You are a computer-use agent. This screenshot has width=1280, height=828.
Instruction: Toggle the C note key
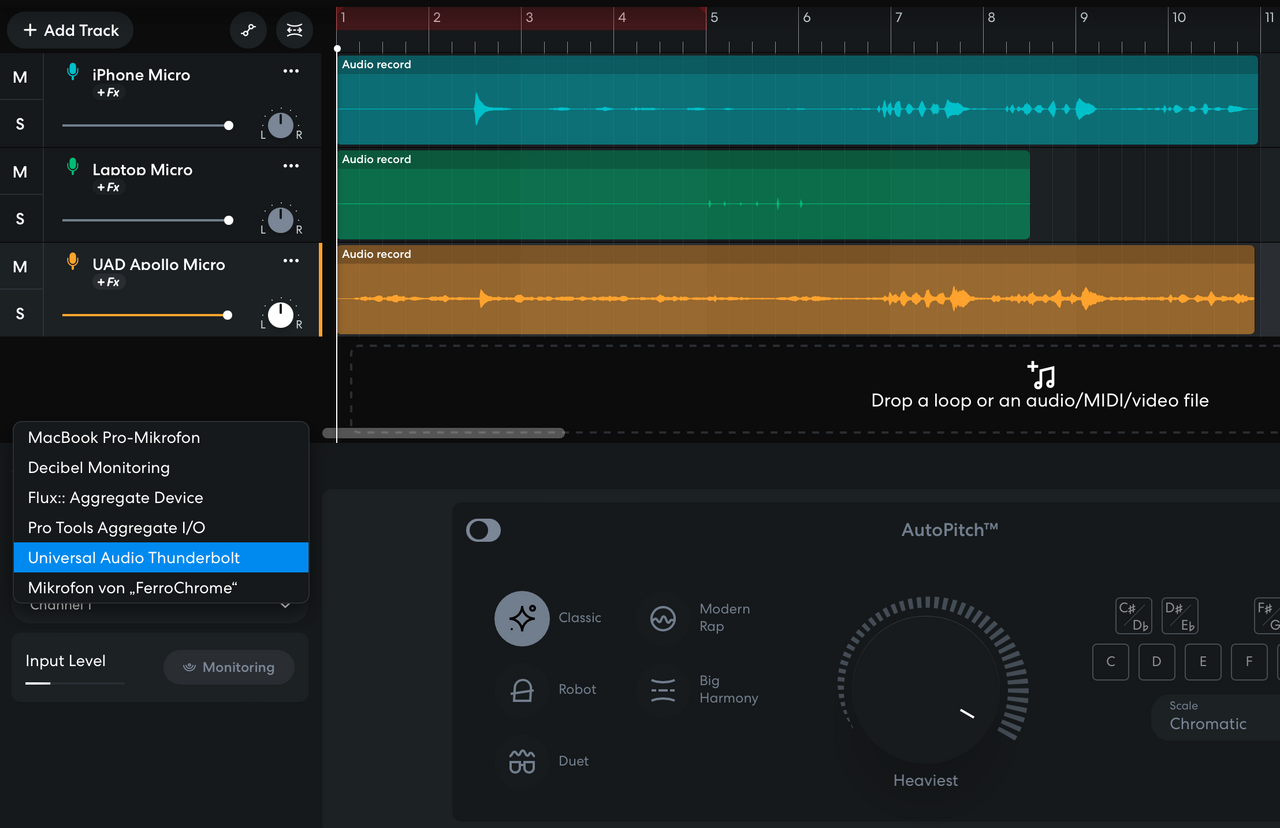[1111, 662]
